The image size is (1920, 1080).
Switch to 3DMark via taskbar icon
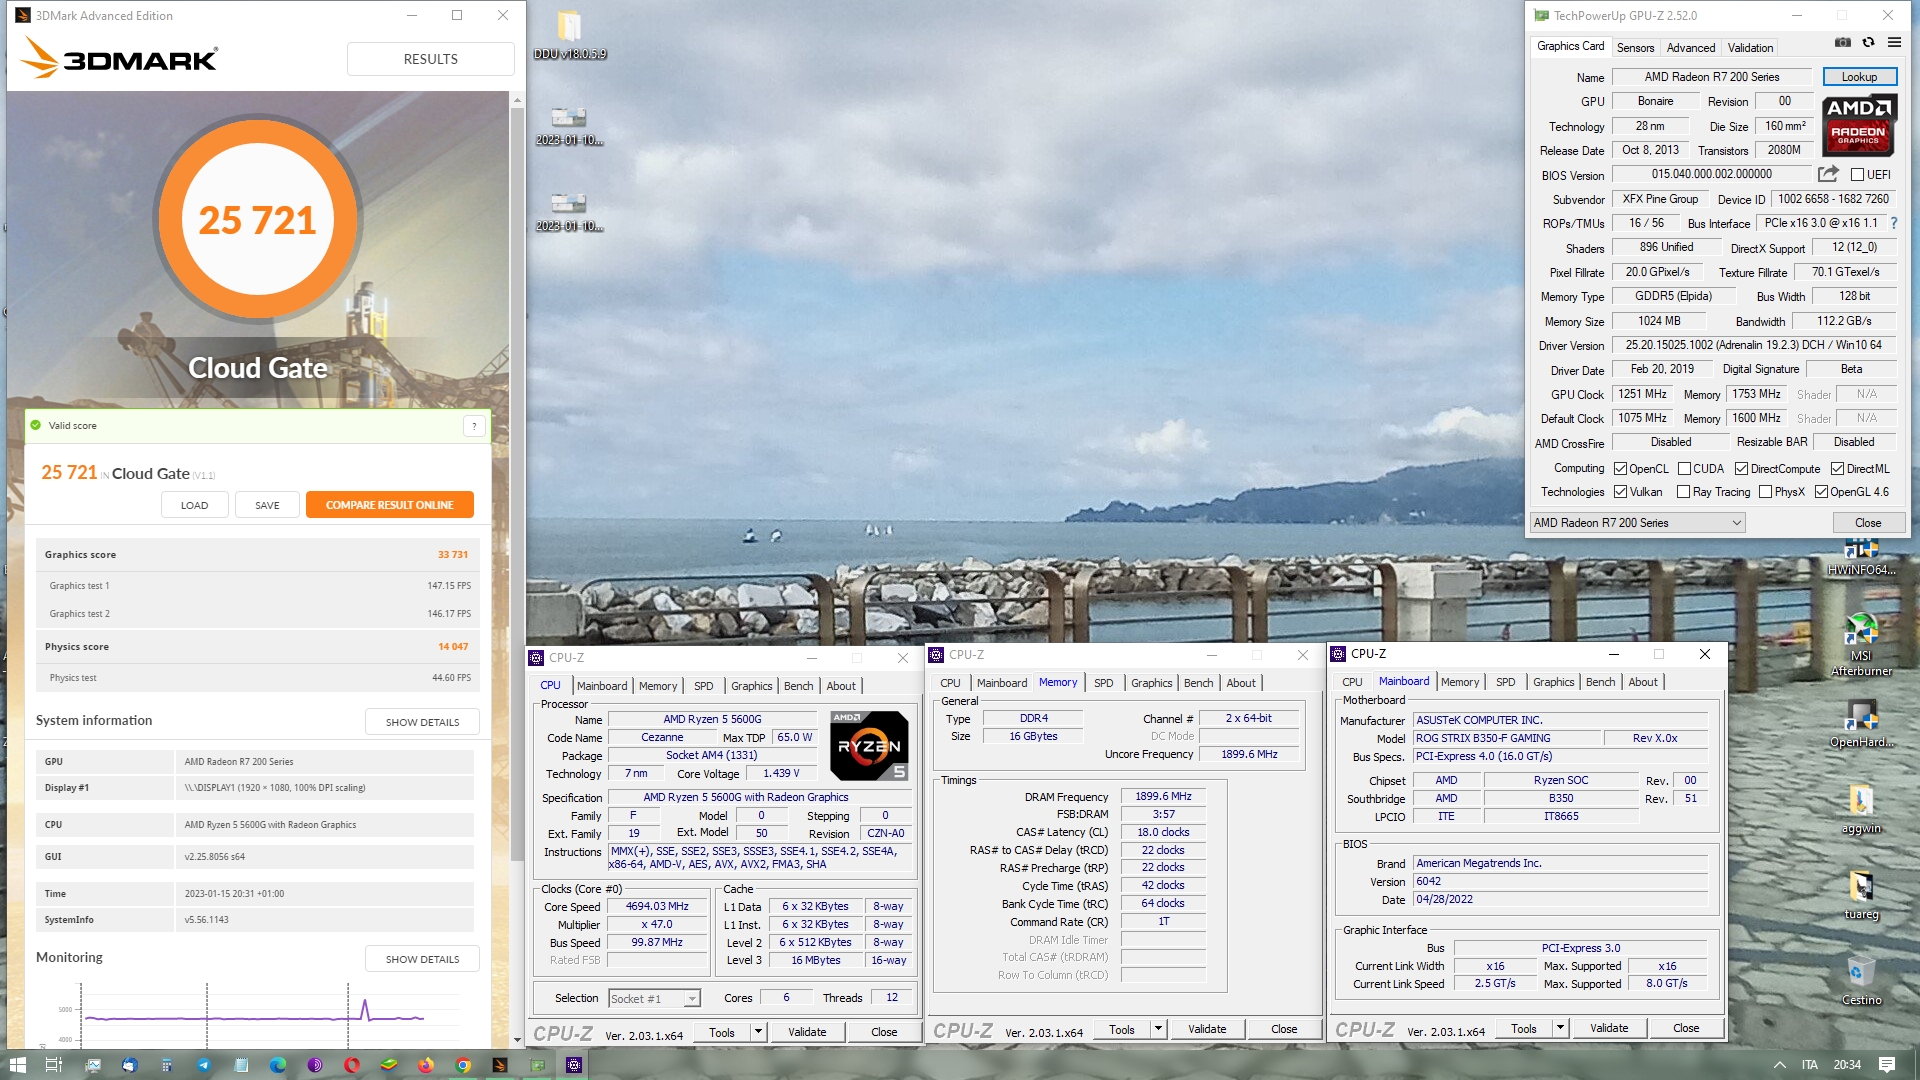point(500,1065)
